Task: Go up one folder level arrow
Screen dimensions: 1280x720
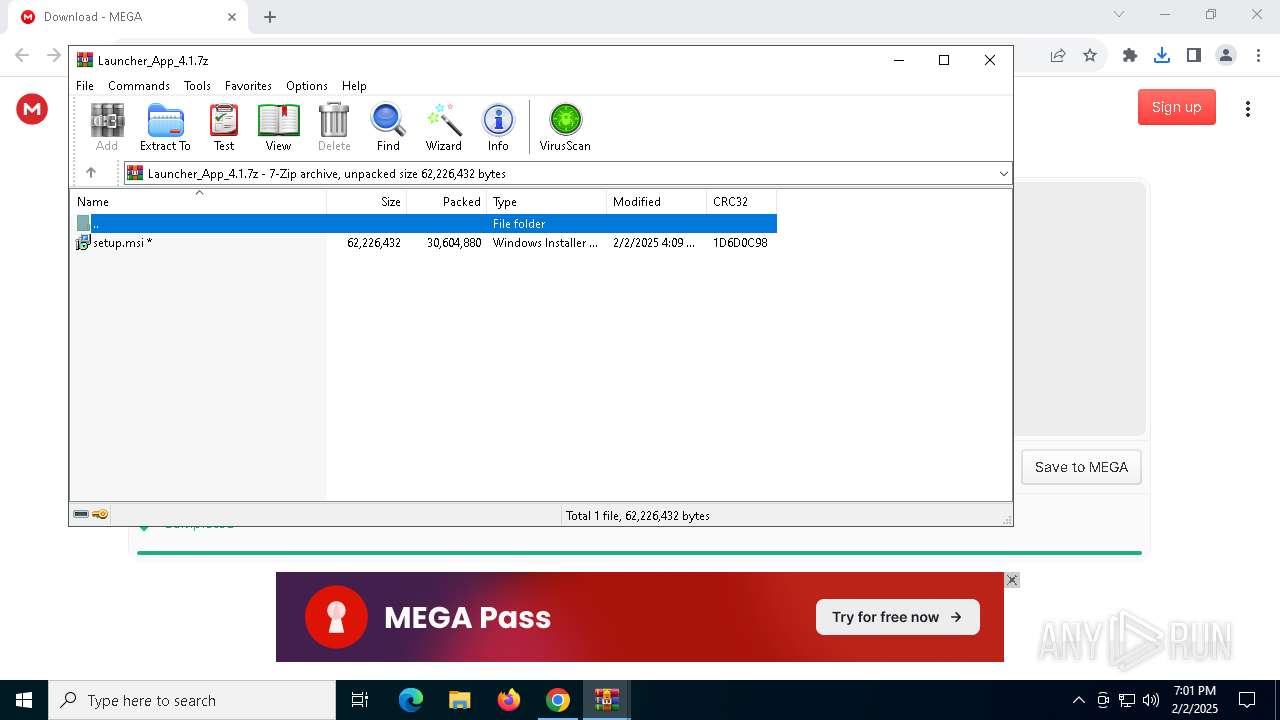Action: (x=91, y=173)
